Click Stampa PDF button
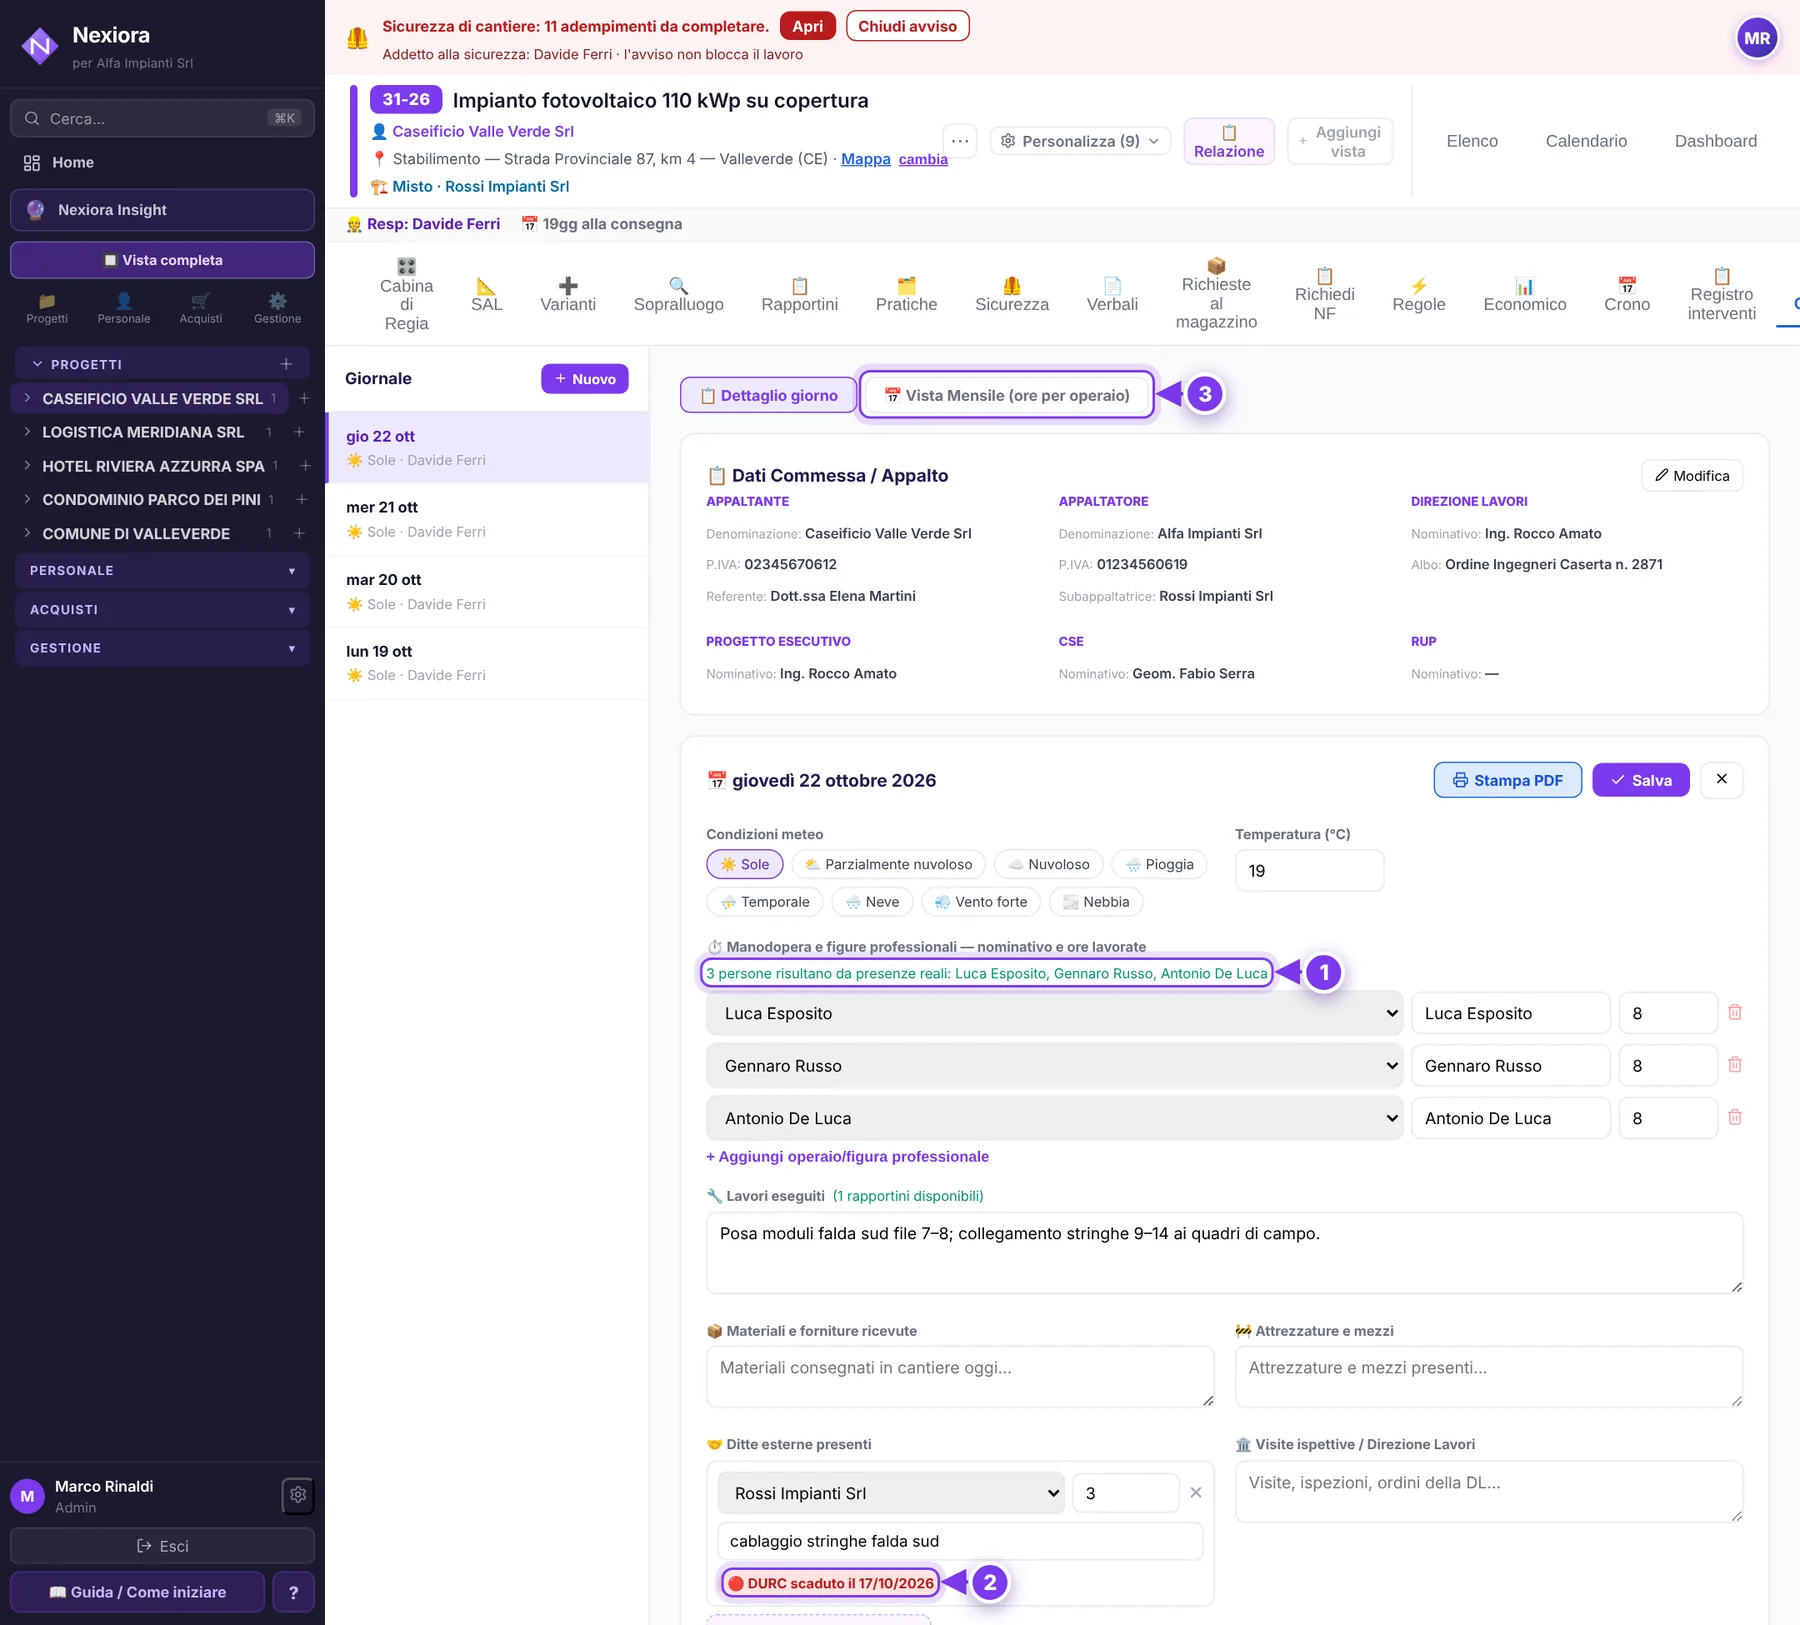The image size is (1800, 1625). click(x=1507, y=780)
